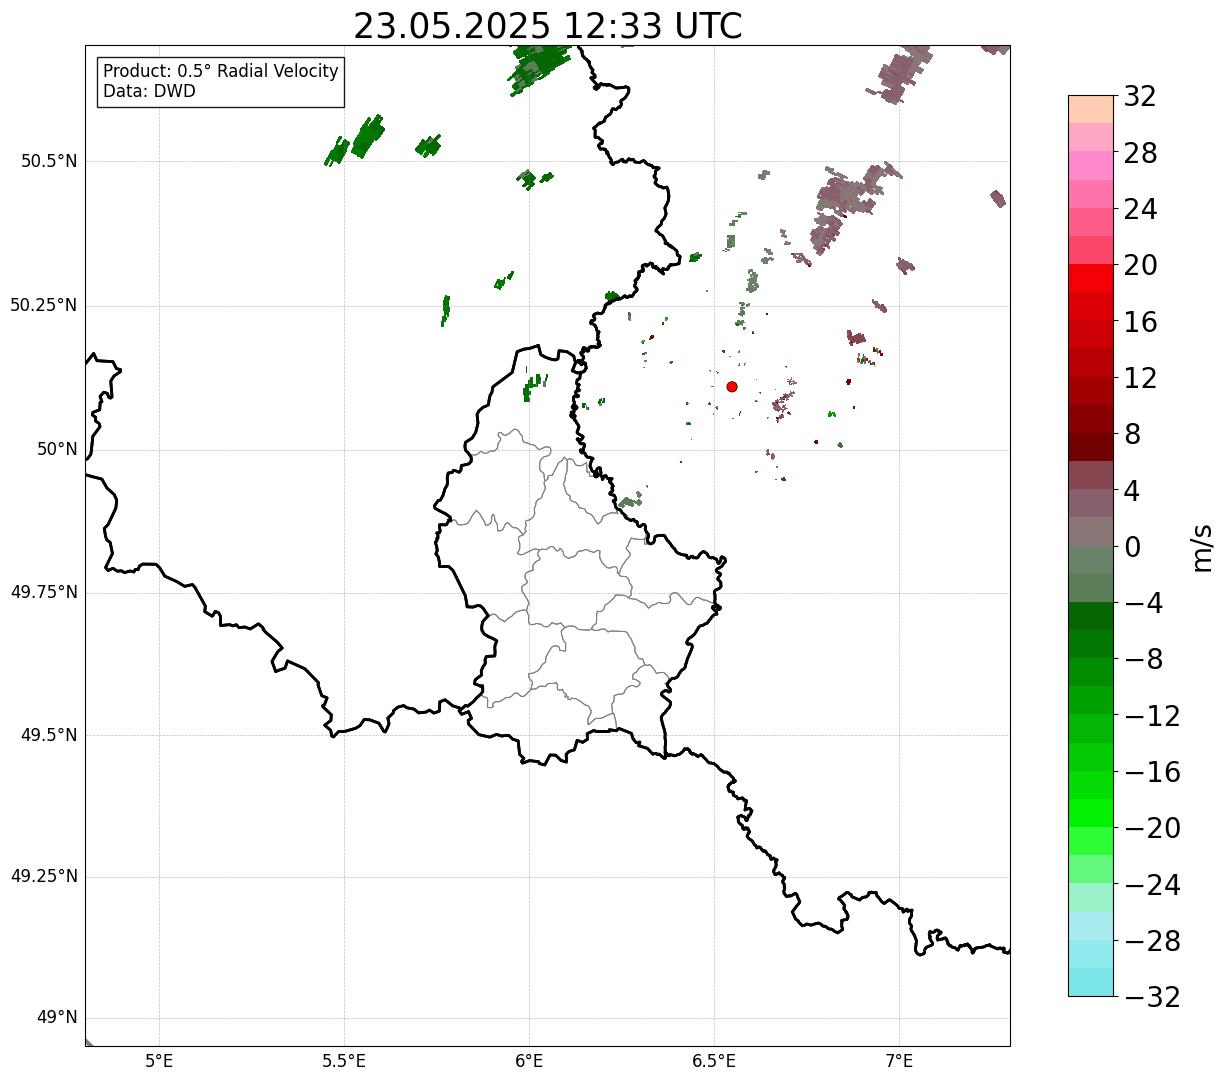Click the 49°N latitude label
The width and height of the screenshot is (1225, 1081).
tap(57, 1017)
